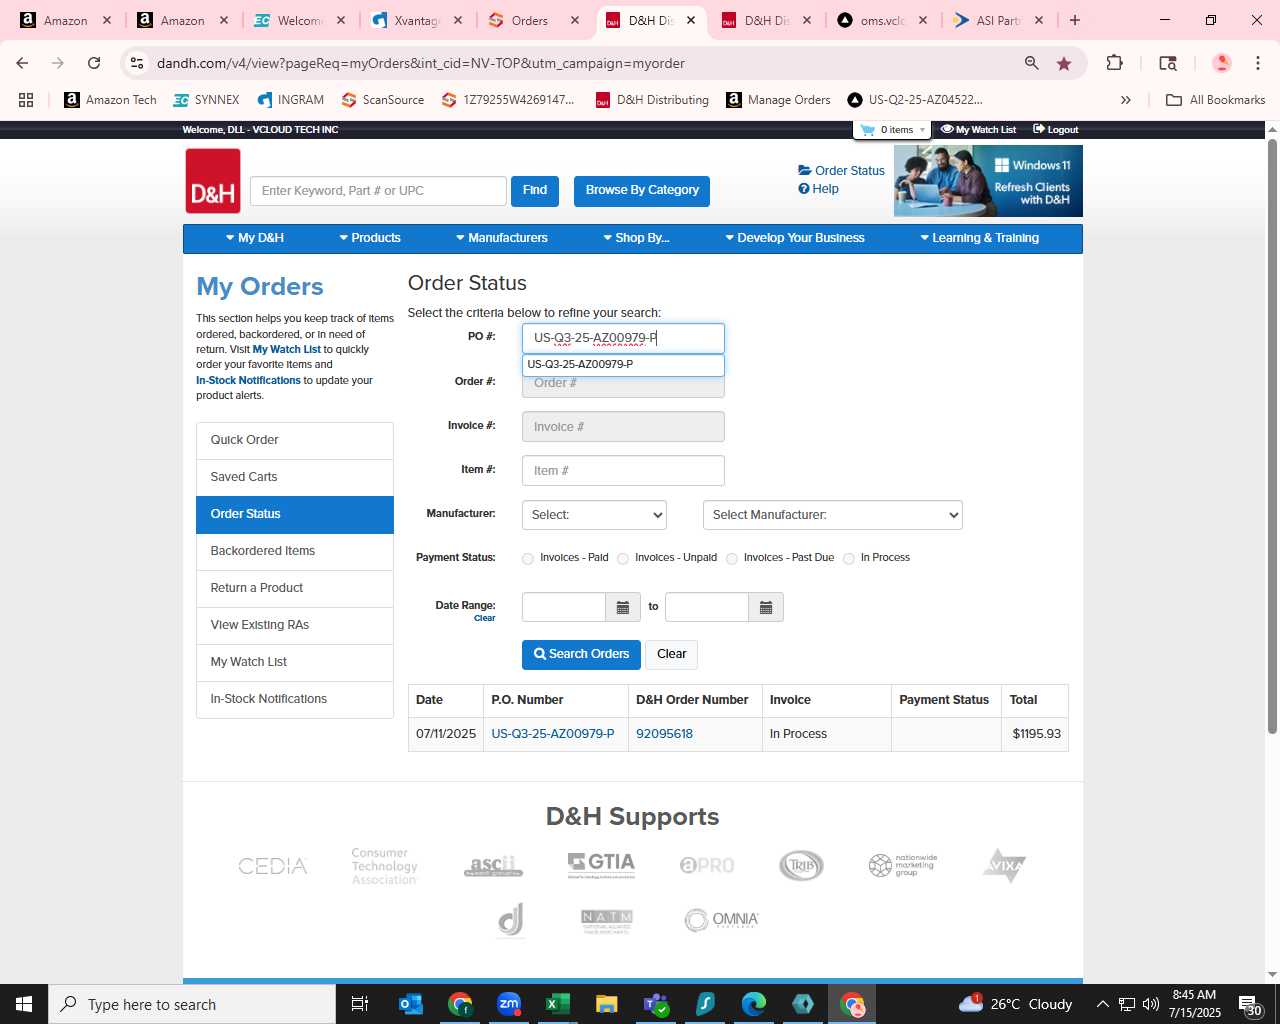The image size is (1280, 1024).
Task: Click the Clear link under Date Range
Action: (485, 619)
